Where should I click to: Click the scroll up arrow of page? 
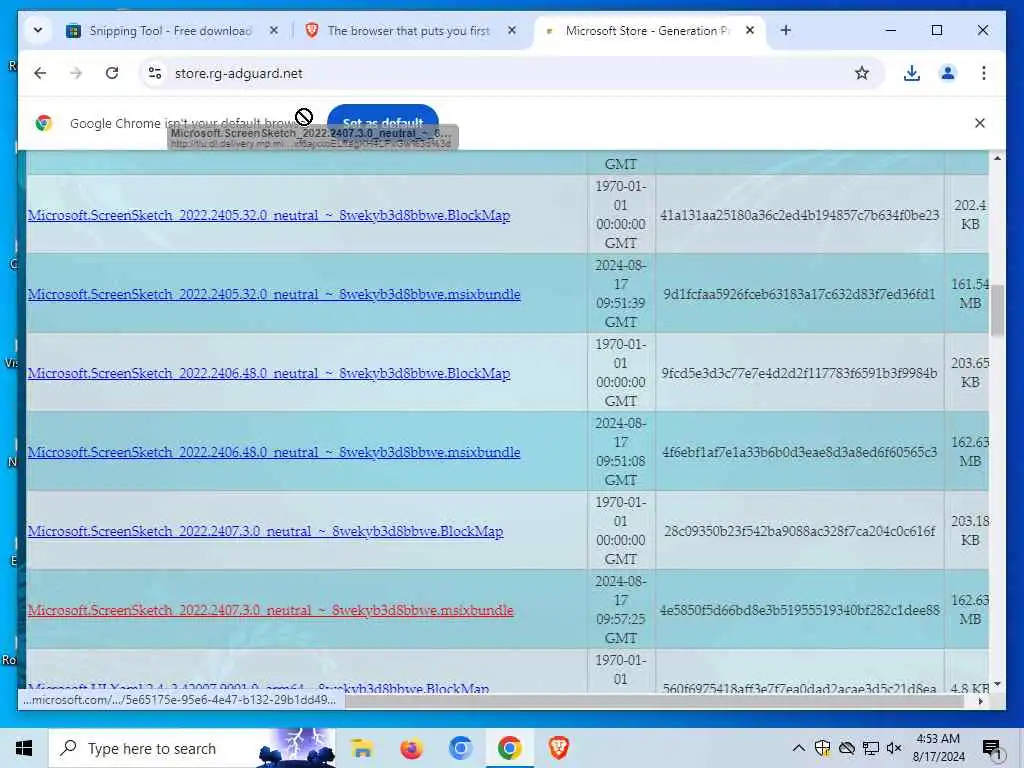(997, 158)
